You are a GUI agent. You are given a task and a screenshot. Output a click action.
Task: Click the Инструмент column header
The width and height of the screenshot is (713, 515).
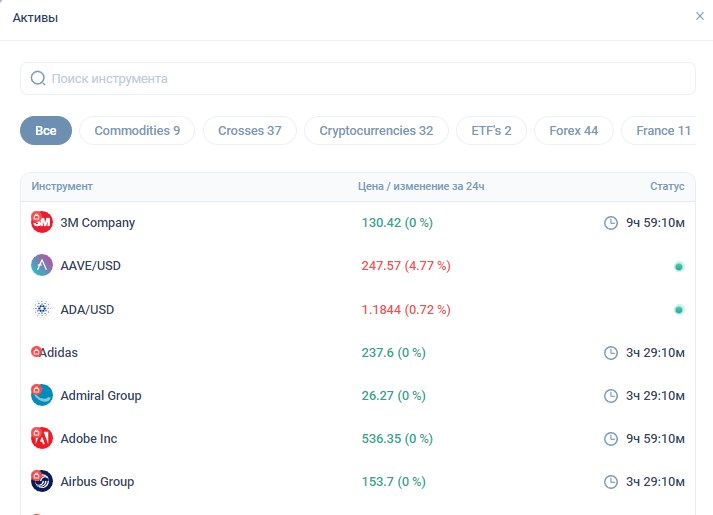[x=62, y=186]
